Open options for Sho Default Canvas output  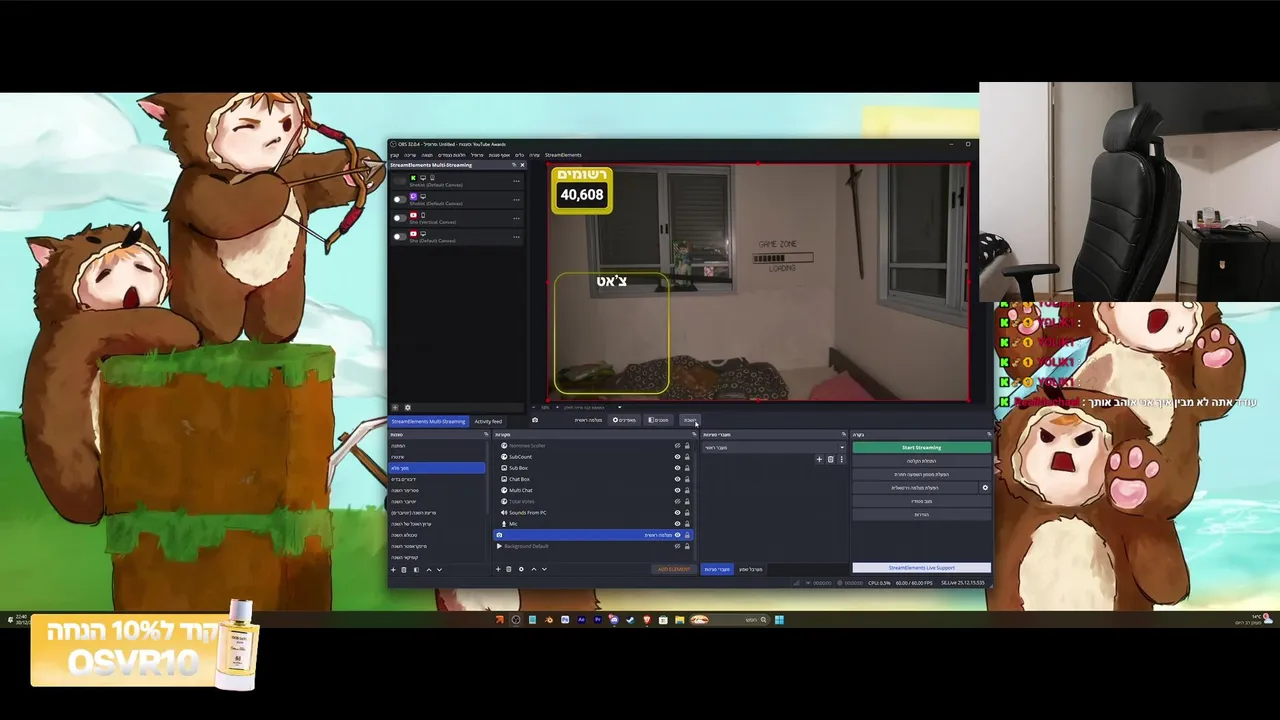click(x=516, y=237)
